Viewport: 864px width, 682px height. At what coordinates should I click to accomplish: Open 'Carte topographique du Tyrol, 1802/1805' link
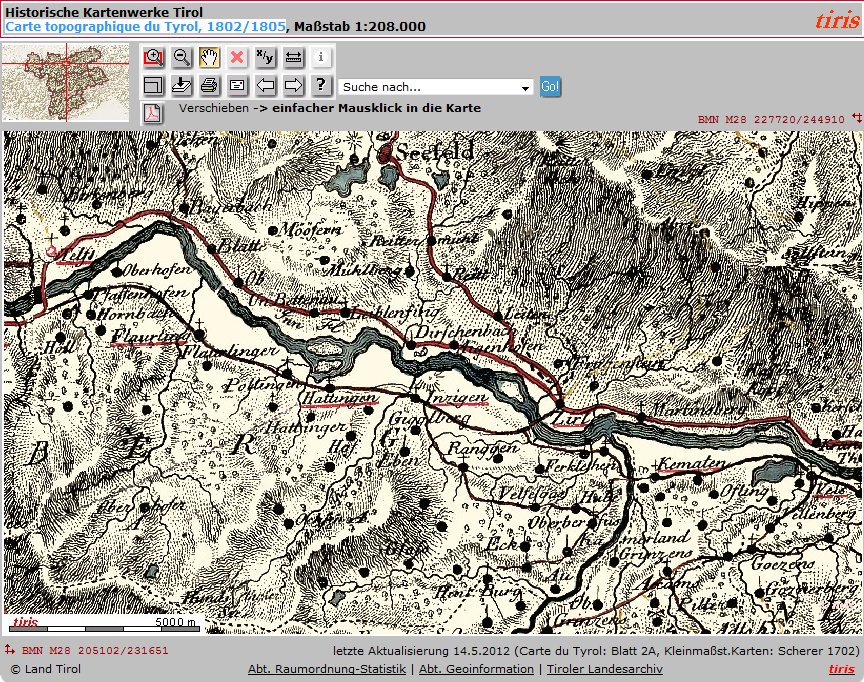pos(145,26)
